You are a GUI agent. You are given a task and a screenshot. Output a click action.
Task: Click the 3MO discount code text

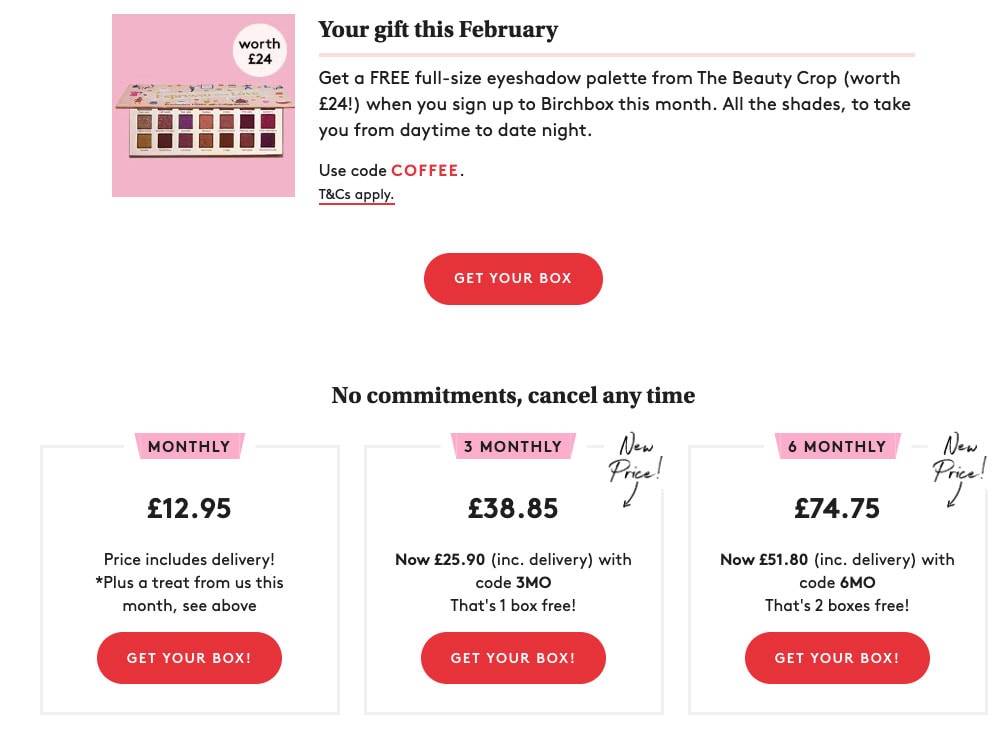click(x=533, y=582)
